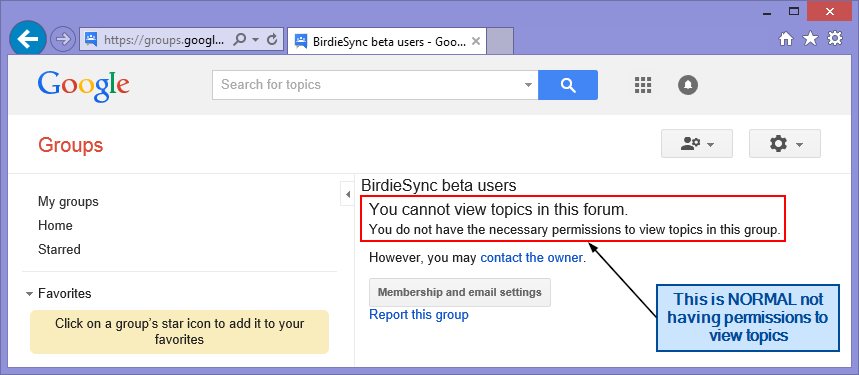Click the browser Back arrow button
The image size is (859, 375).
tap(27, 38)
